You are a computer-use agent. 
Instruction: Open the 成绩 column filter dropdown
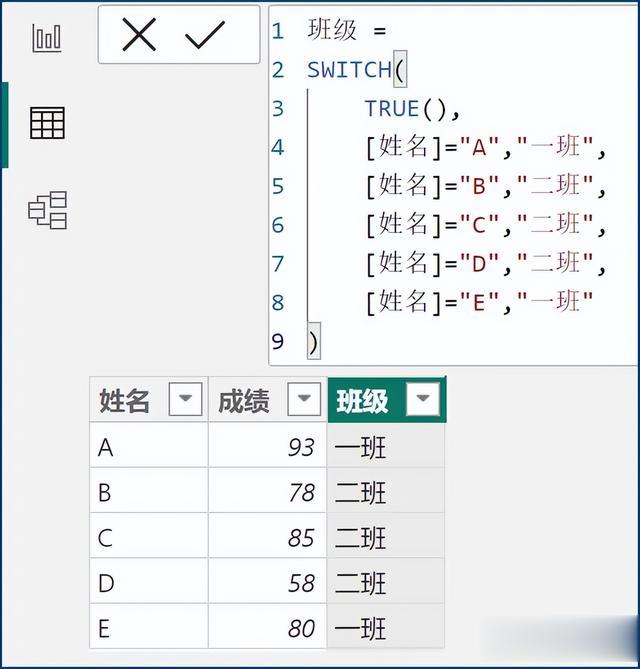[304, 399]
